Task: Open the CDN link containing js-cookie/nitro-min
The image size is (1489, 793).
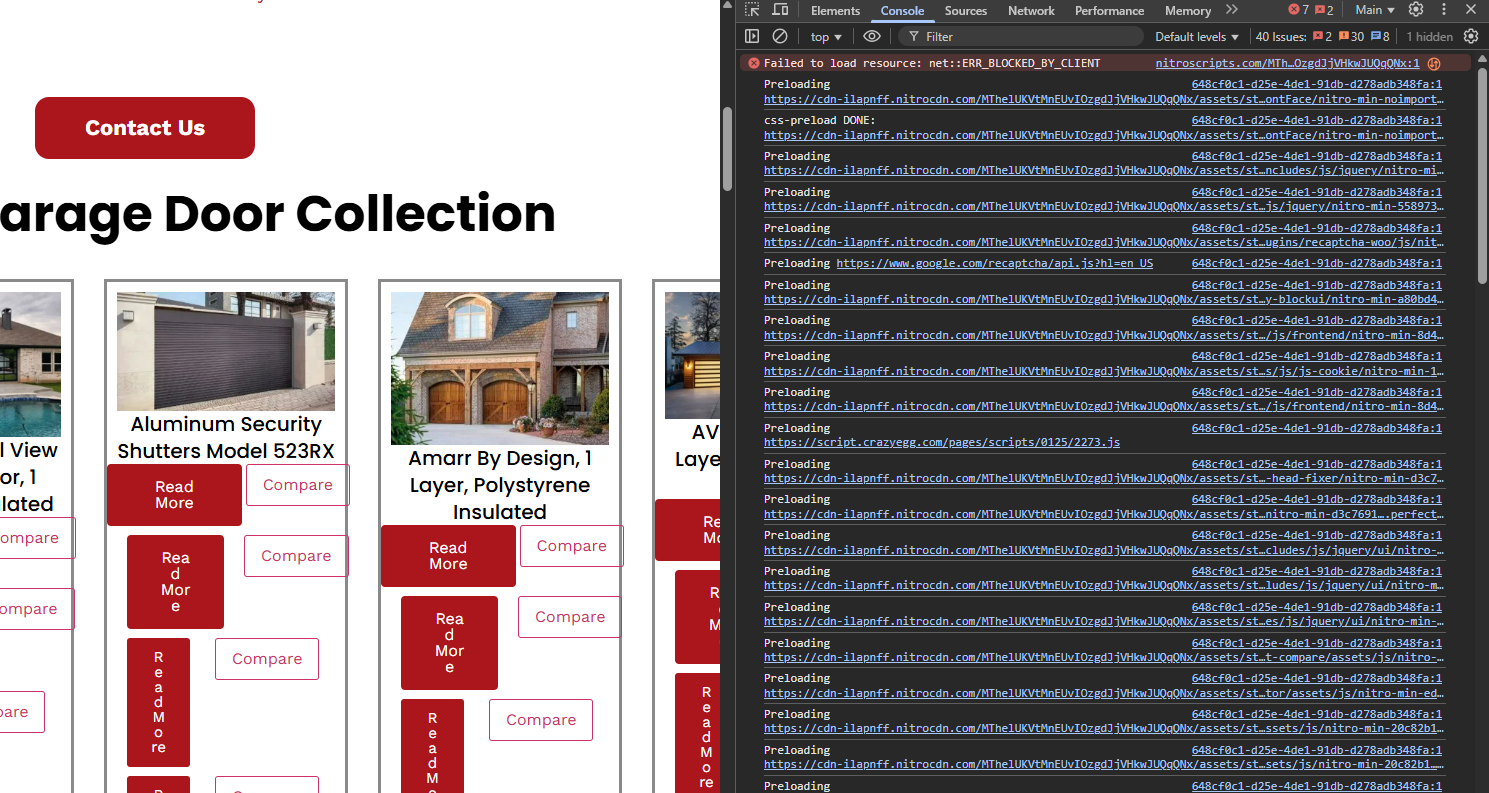Action: tap(1104, 371)
